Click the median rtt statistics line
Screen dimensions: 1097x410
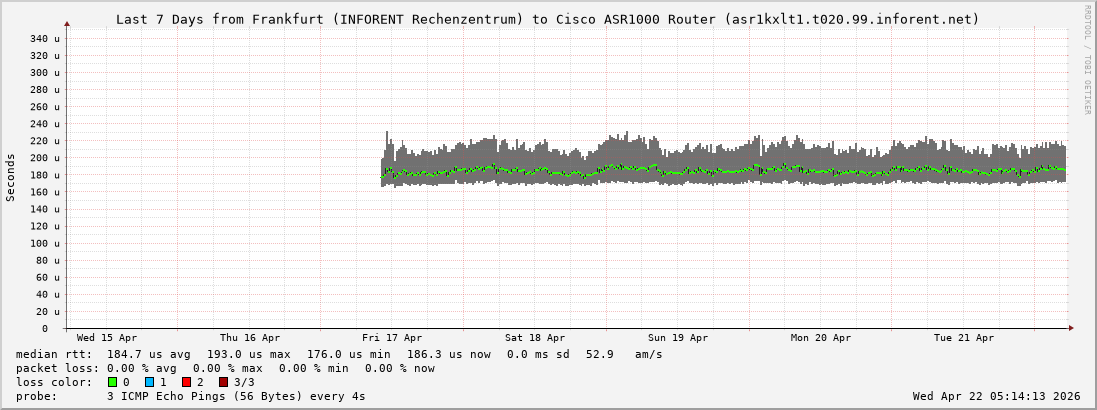[x=339, y=354]
